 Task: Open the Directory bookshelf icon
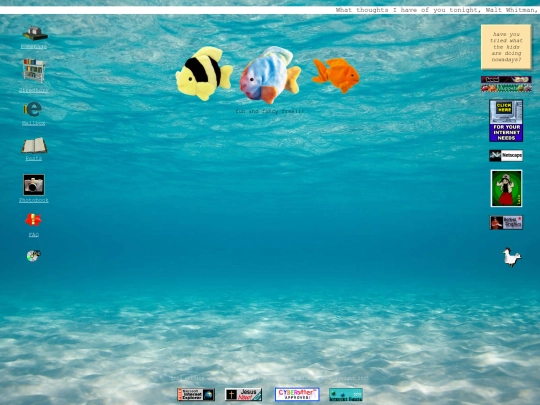pos(34,71)
